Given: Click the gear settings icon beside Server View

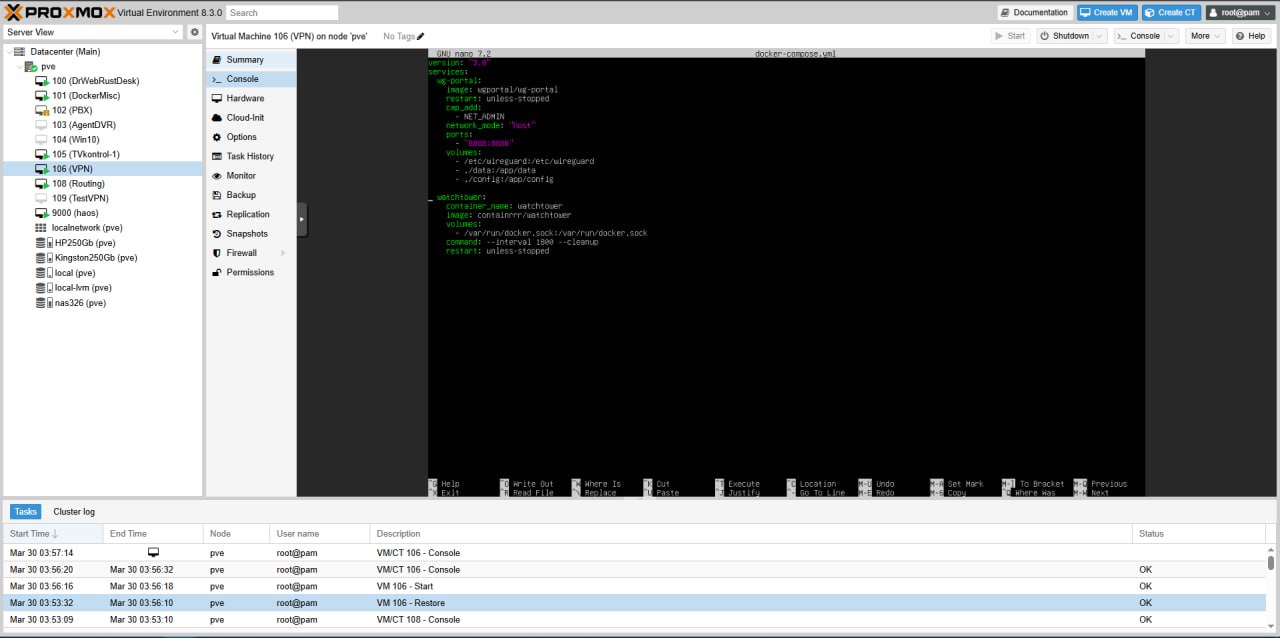Looking at the screenshot, I should pos(195,32).
